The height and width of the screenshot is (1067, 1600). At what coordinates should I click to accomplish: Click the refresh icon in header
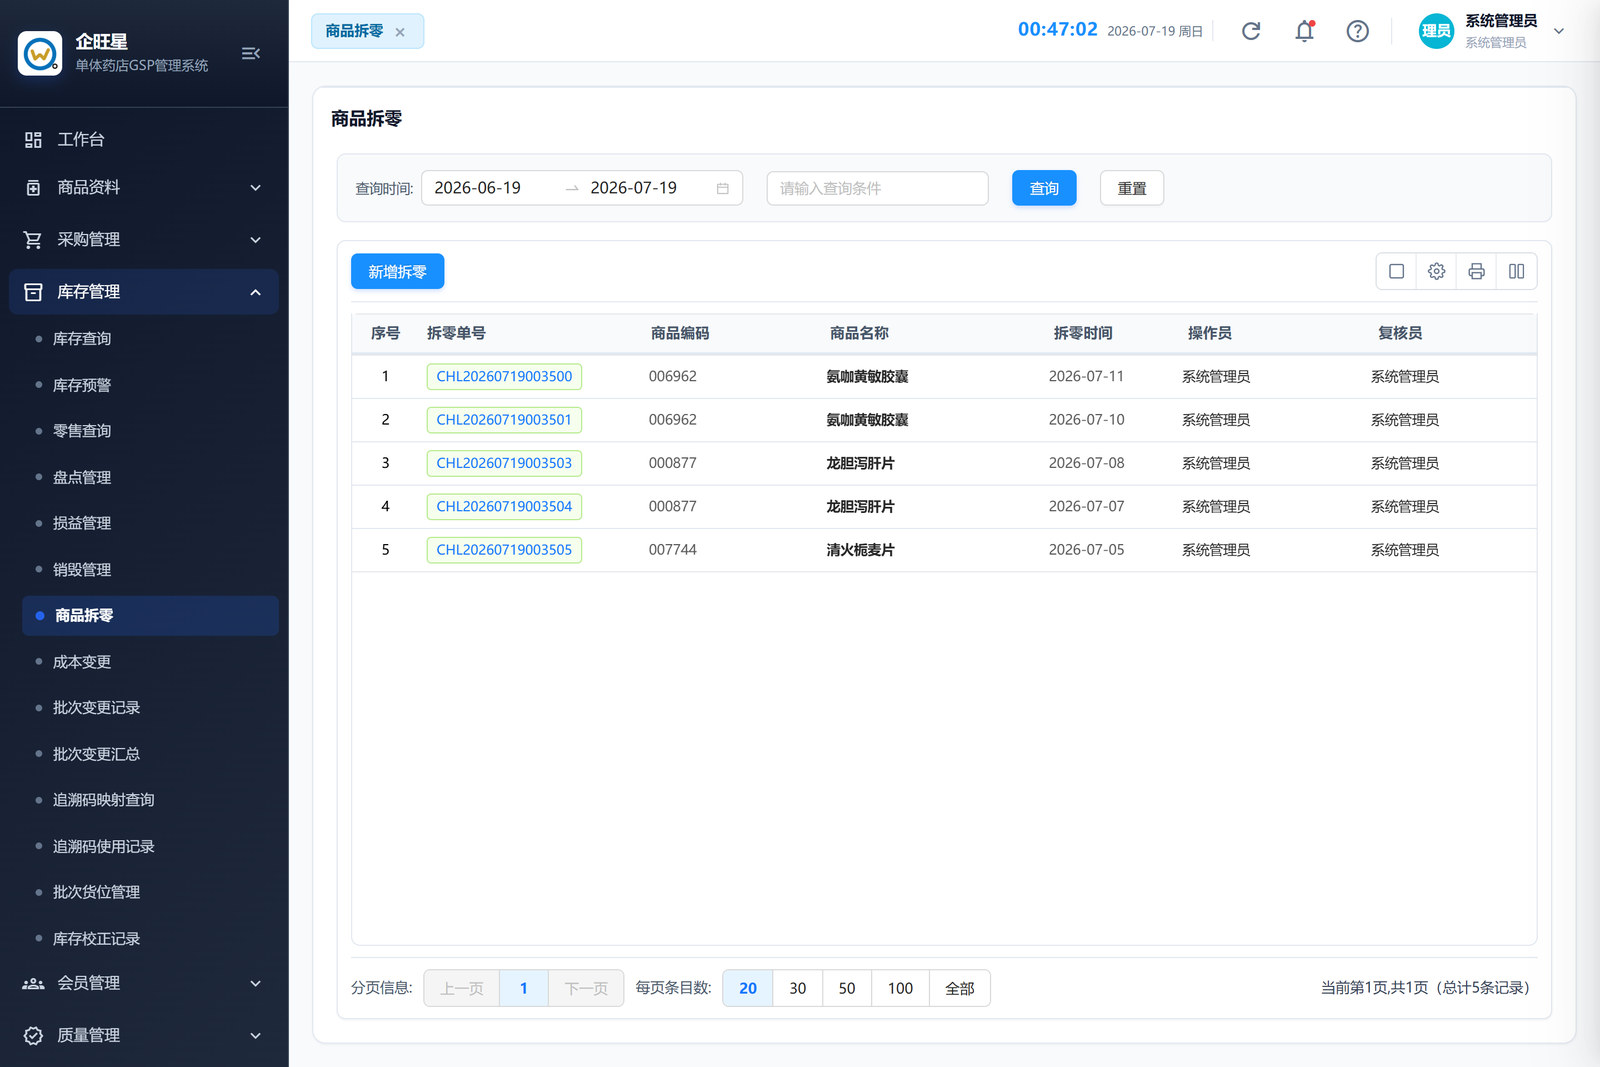point(1251,31)
